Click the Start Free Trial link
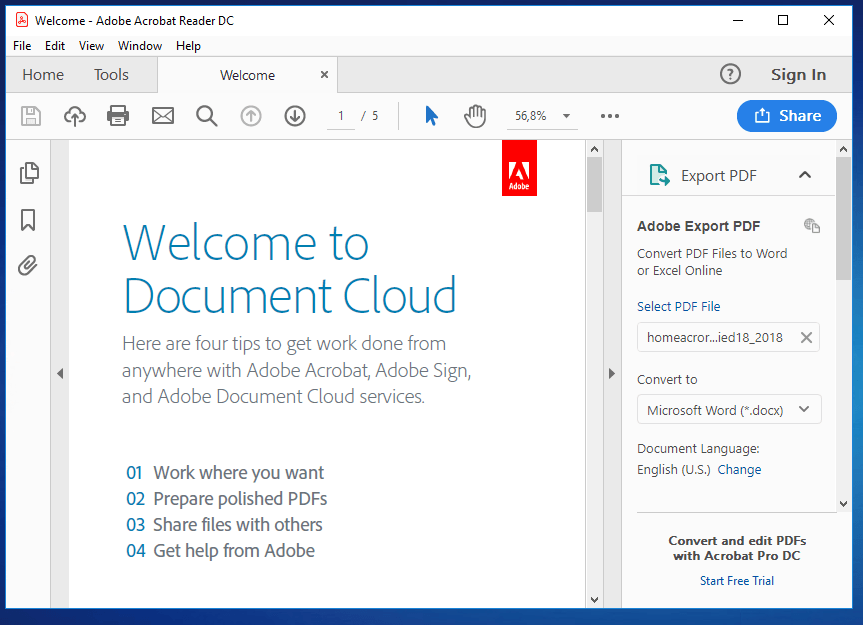 click(737, 581)
